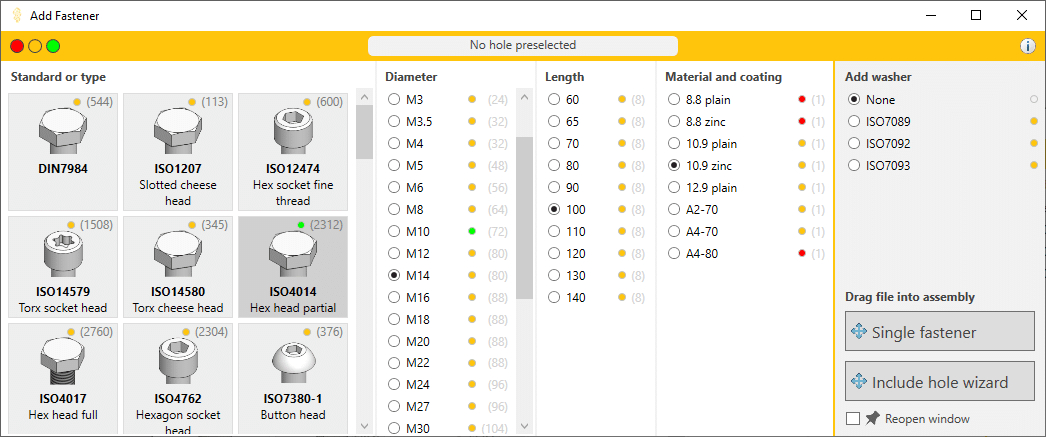Screen dimensions: 1046x437
Task: Click the Single fastener button
Action: [x=939, y=332]
